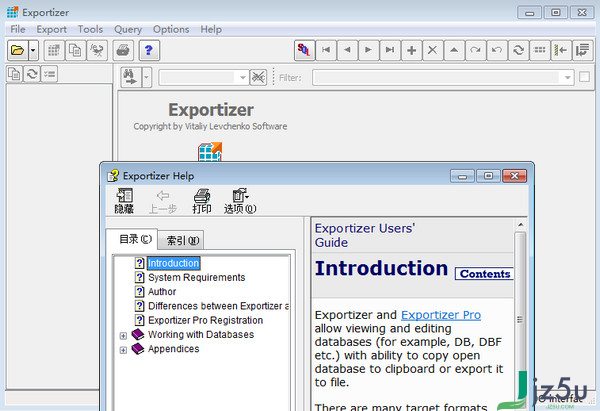Switch to the Index (索引) tab
Image resolution: width=600 pixels, height=411 pixels.
tap(181, 241)
